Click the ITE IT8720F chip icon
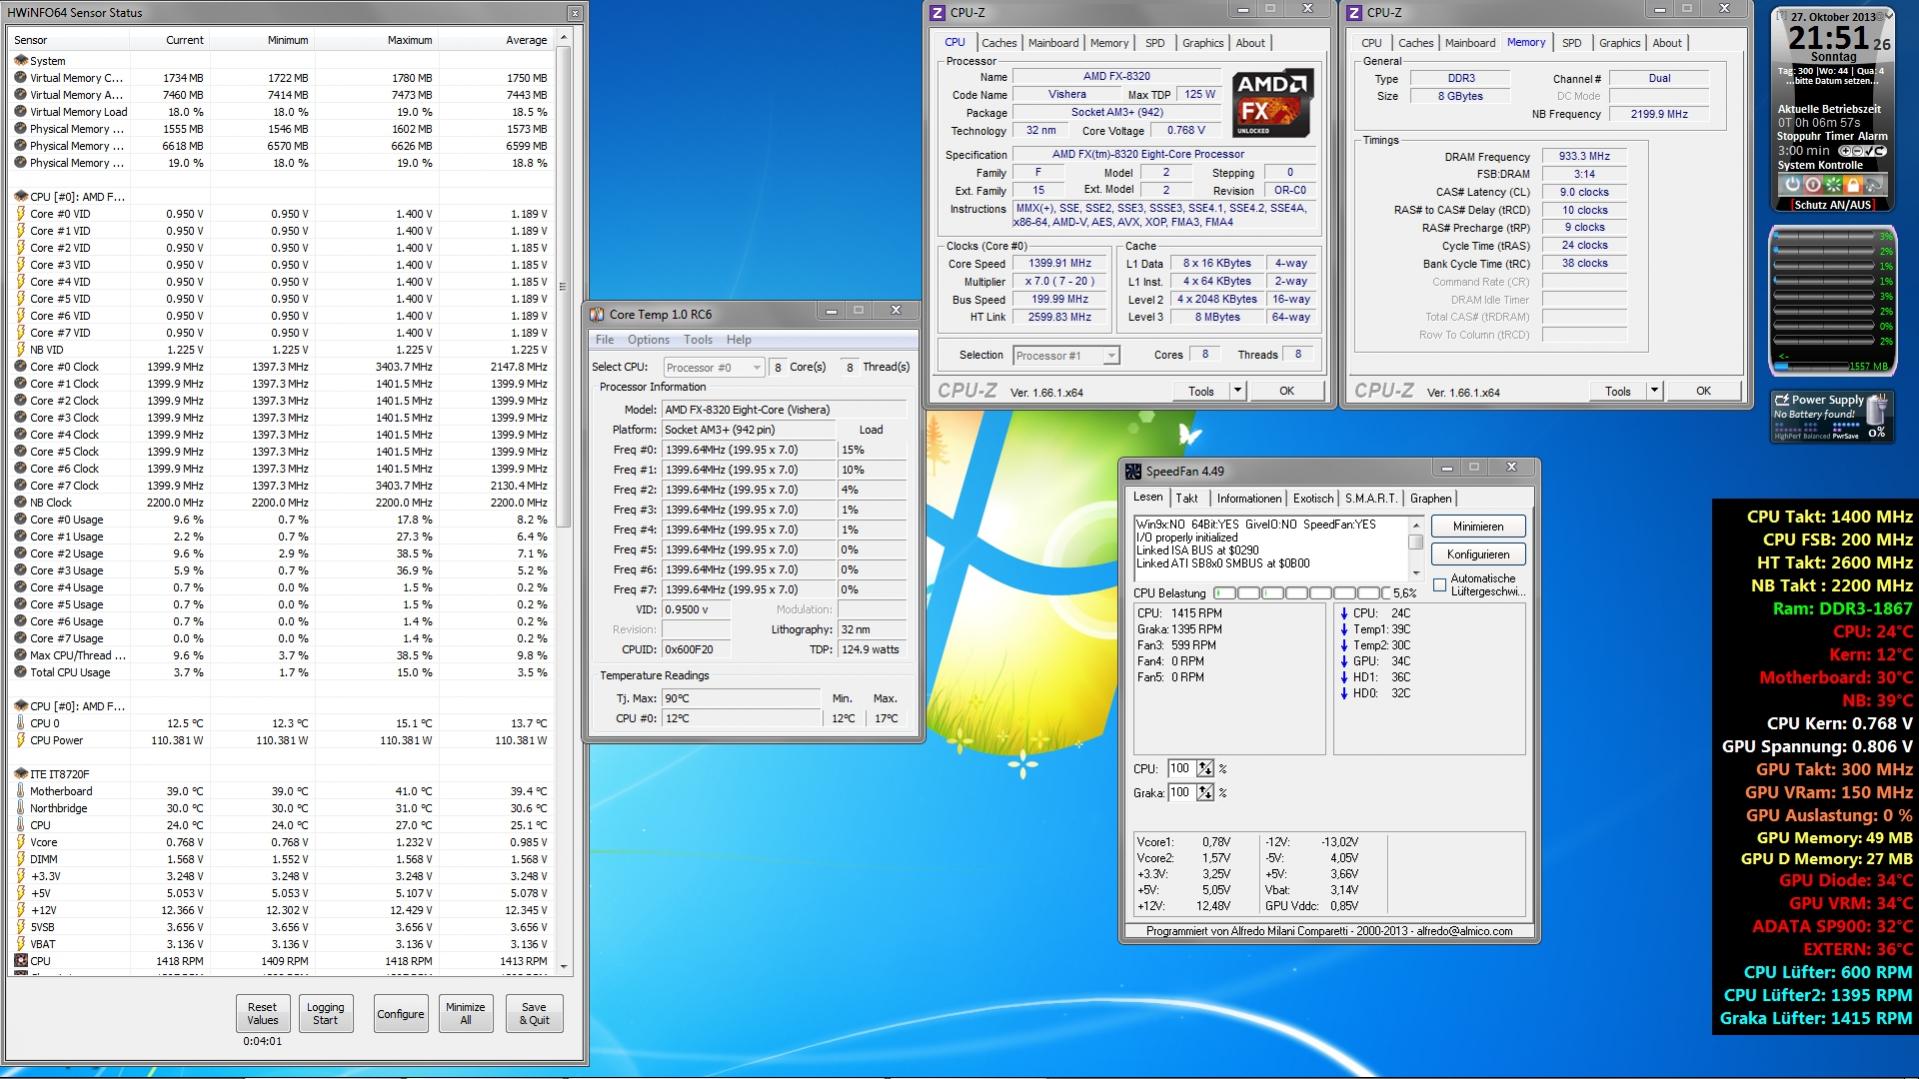 coord(20,774)
